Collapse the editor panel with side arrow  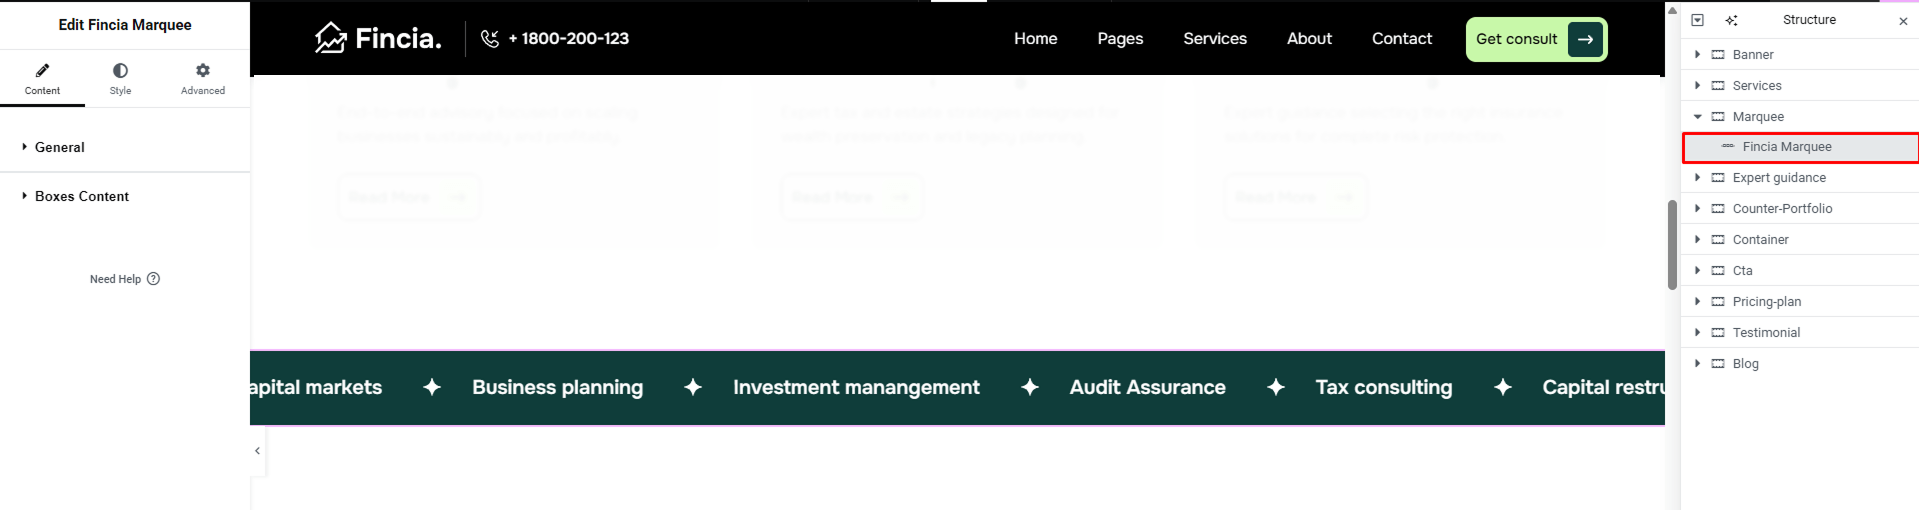[x=257, y=451]
